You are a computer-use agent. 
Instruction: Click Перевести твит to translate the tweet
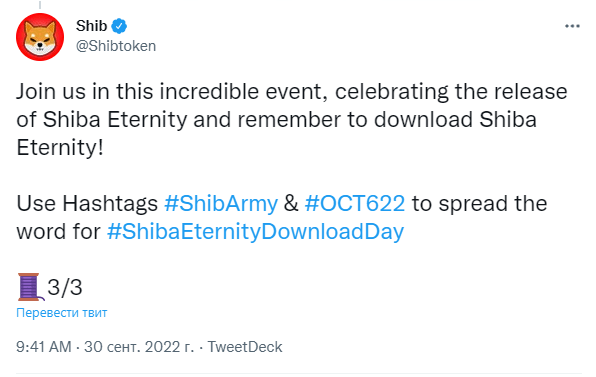62,313
